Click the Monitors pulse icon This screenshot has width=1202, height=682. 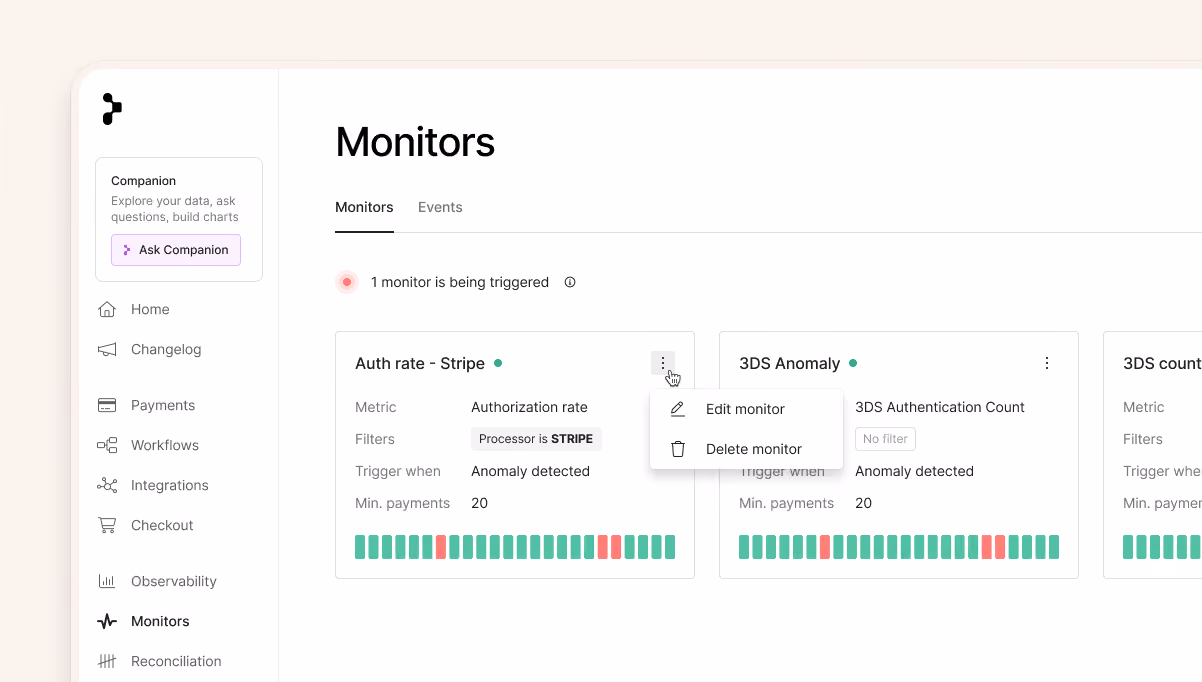(107, 621)
